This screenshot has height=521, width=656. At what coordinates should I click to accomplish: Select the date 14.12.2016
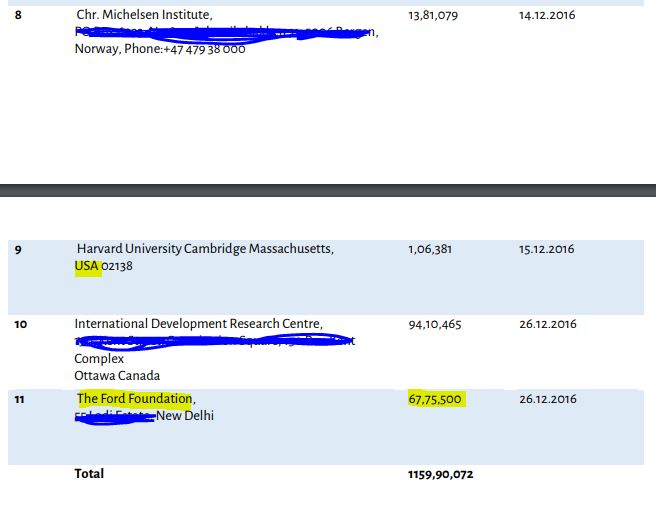click(547, 15)
